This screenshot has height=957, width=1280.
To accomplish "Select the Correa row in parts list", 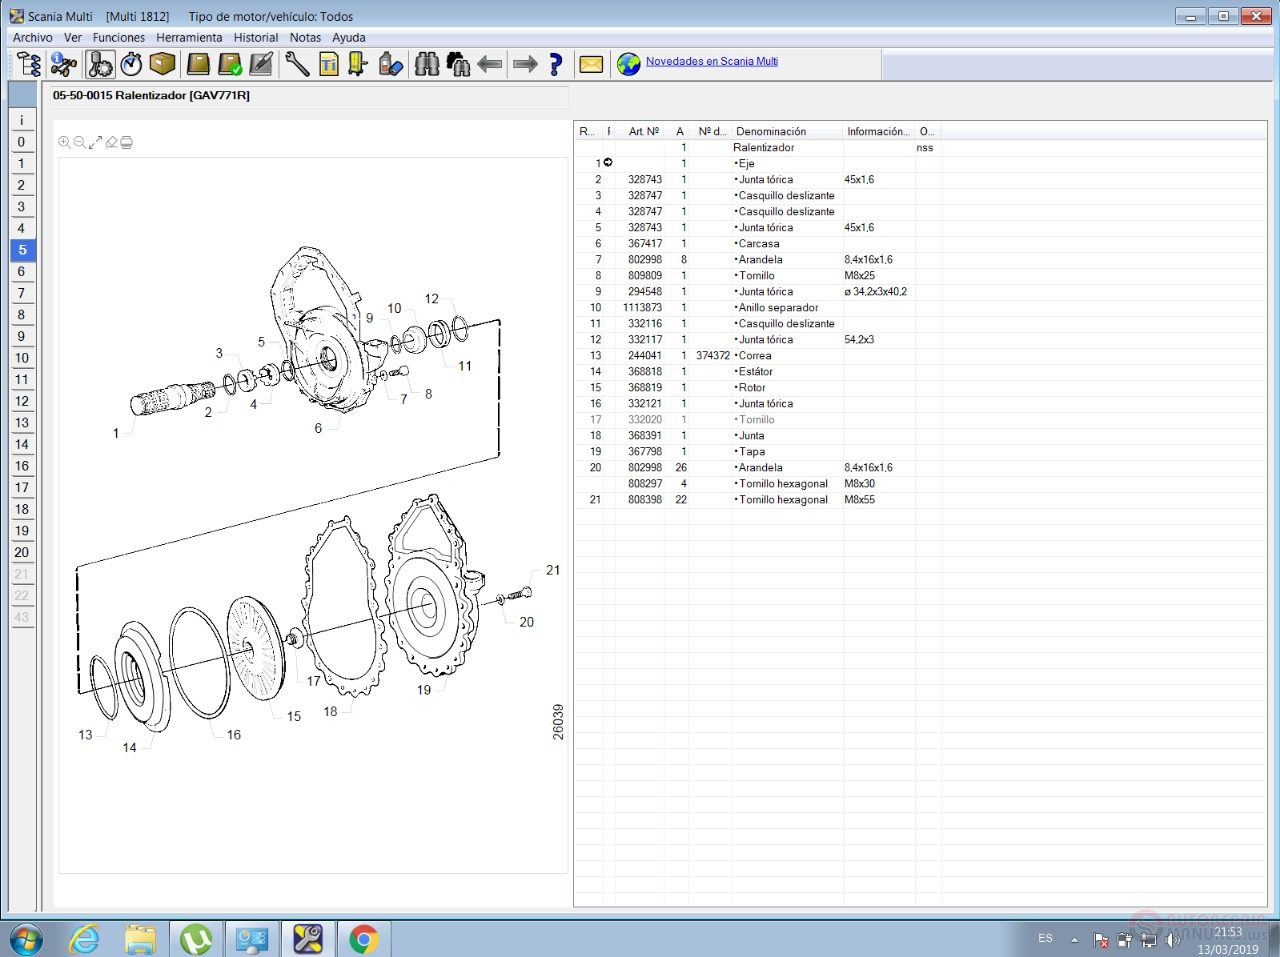I will [x=755, y=356].
